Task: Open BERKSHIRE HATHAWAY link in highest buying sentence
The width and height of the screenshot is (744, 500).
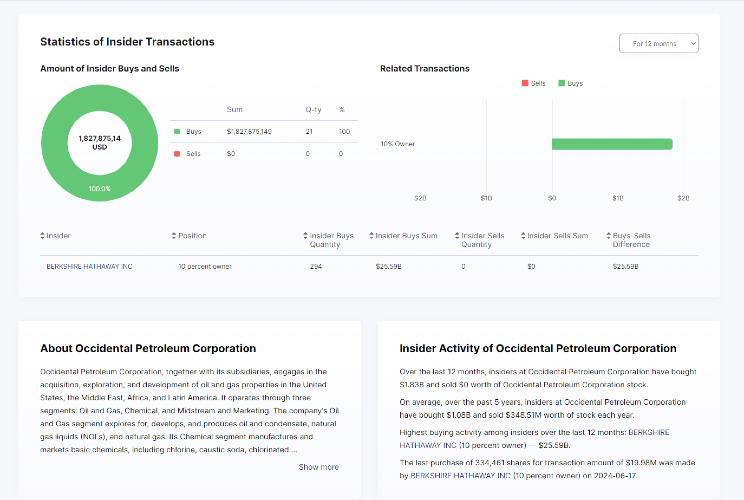Action: tap(534, 439)
